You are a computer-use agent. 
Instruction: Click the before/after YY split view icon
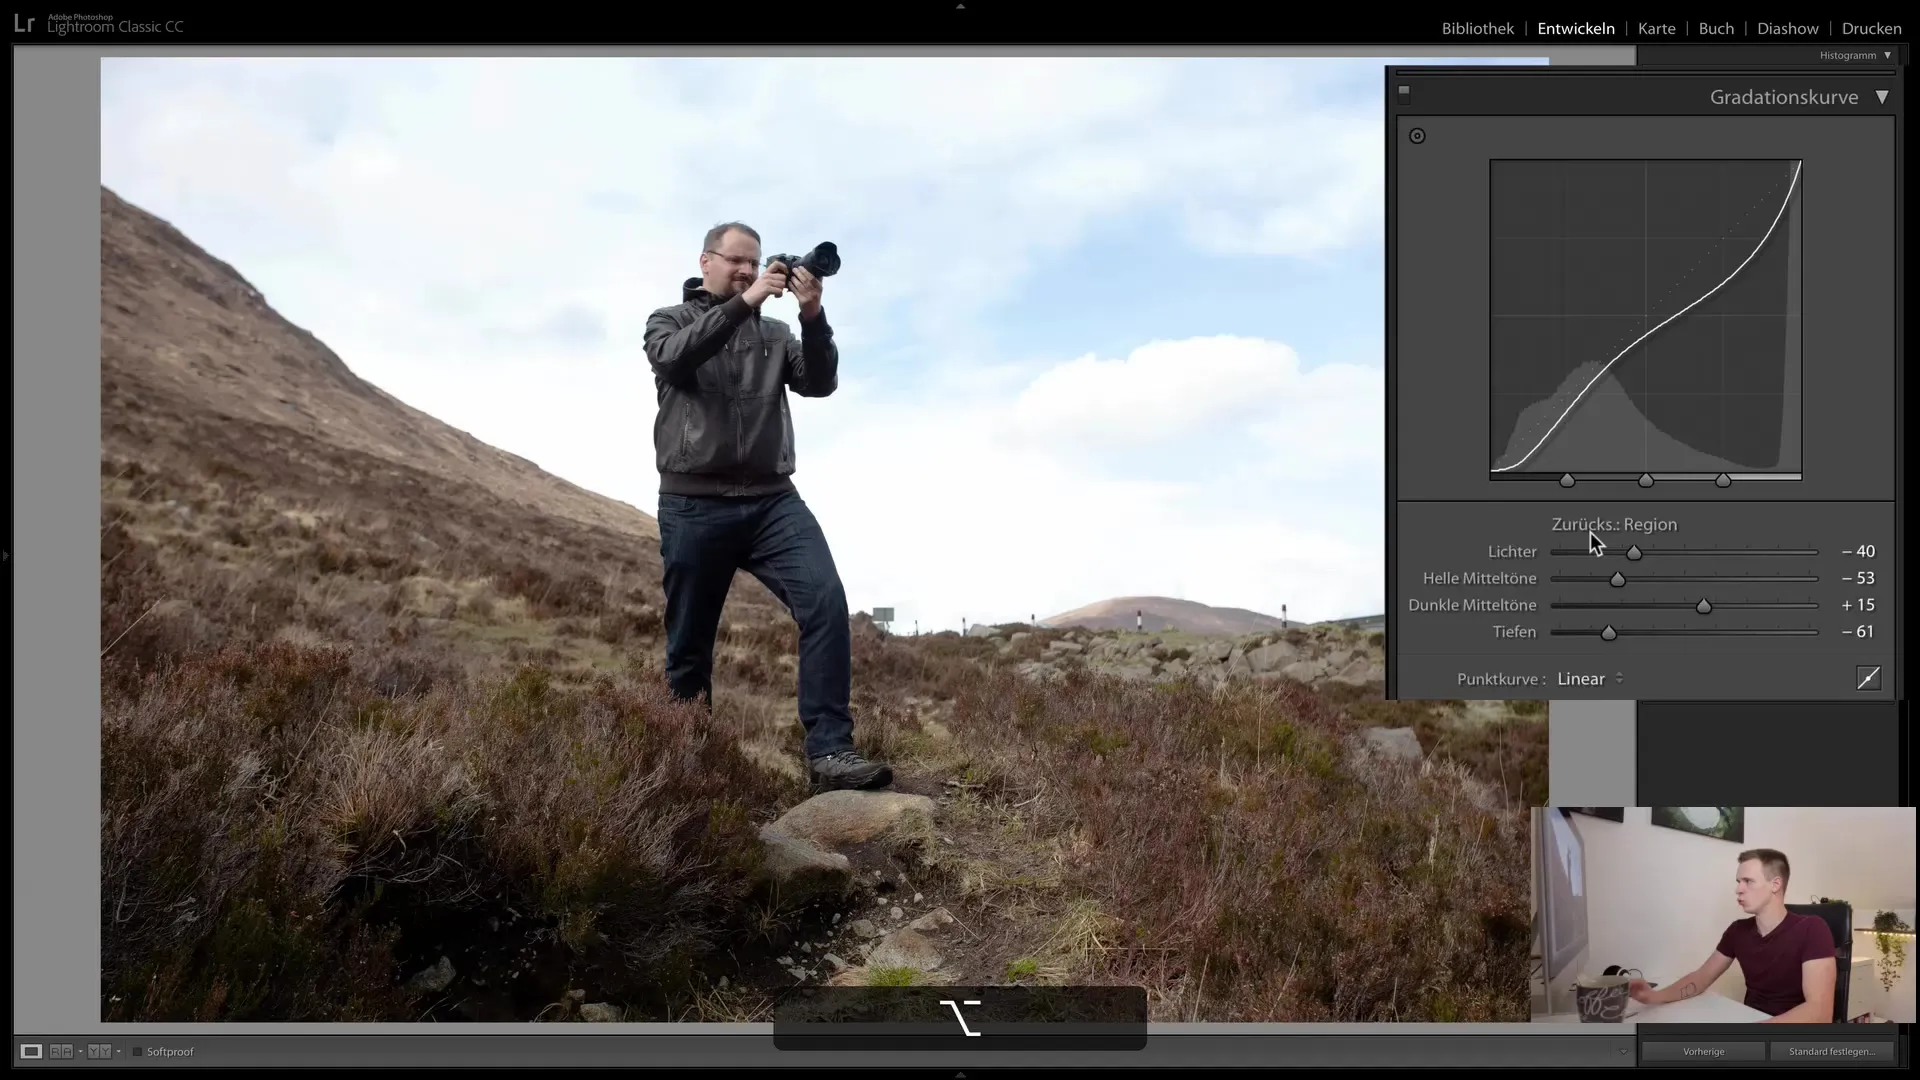[x=98, y=1051]
